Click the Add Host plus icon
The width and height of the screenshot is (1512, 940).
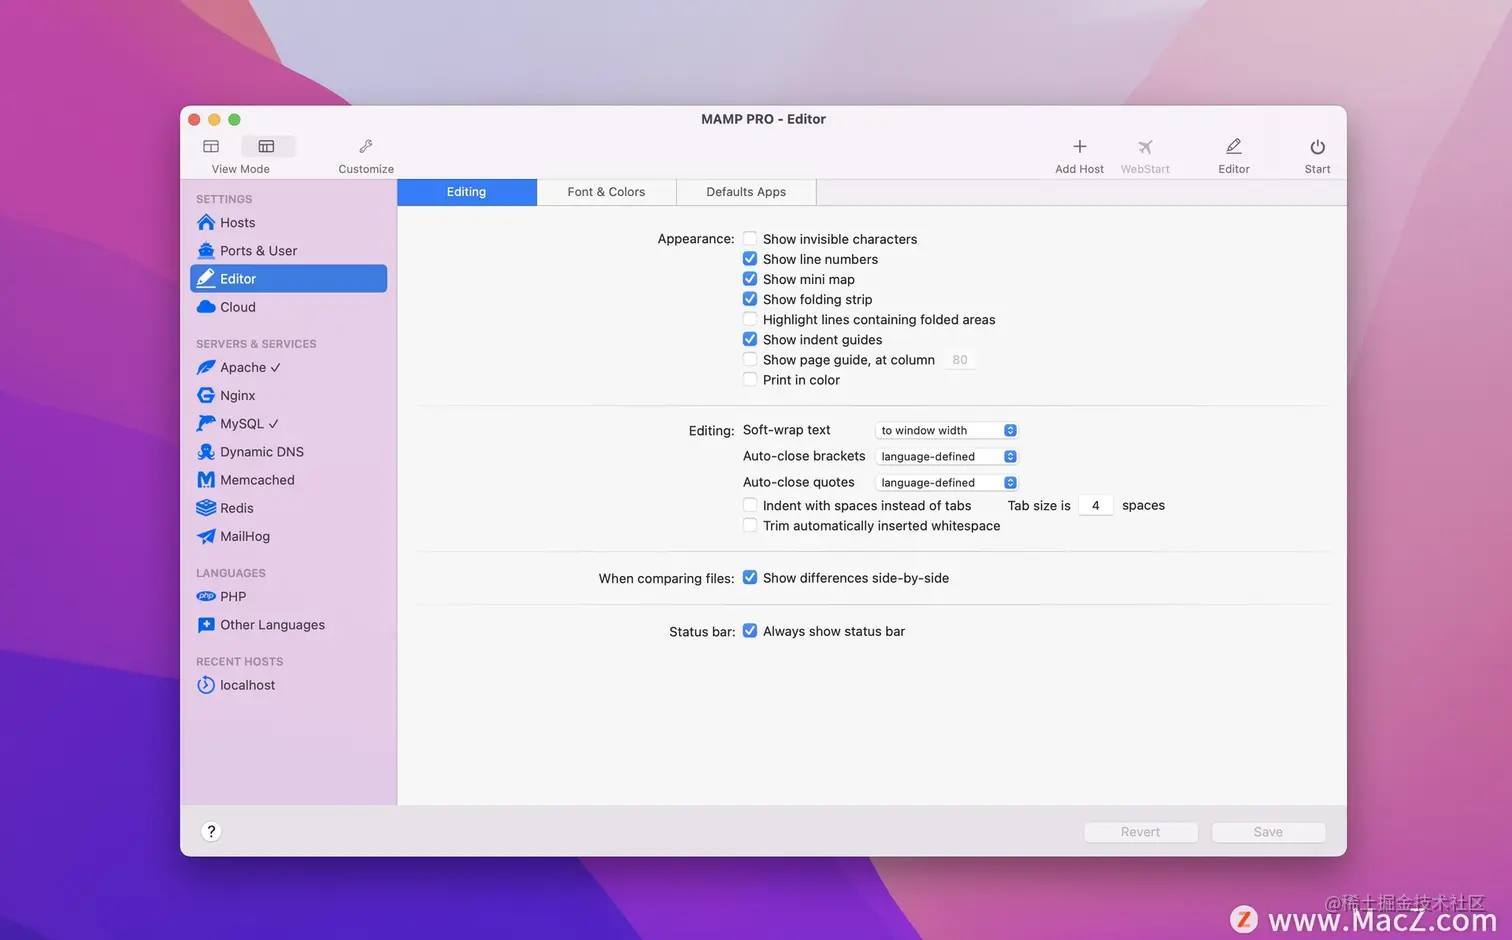(x=1079, y=146)
